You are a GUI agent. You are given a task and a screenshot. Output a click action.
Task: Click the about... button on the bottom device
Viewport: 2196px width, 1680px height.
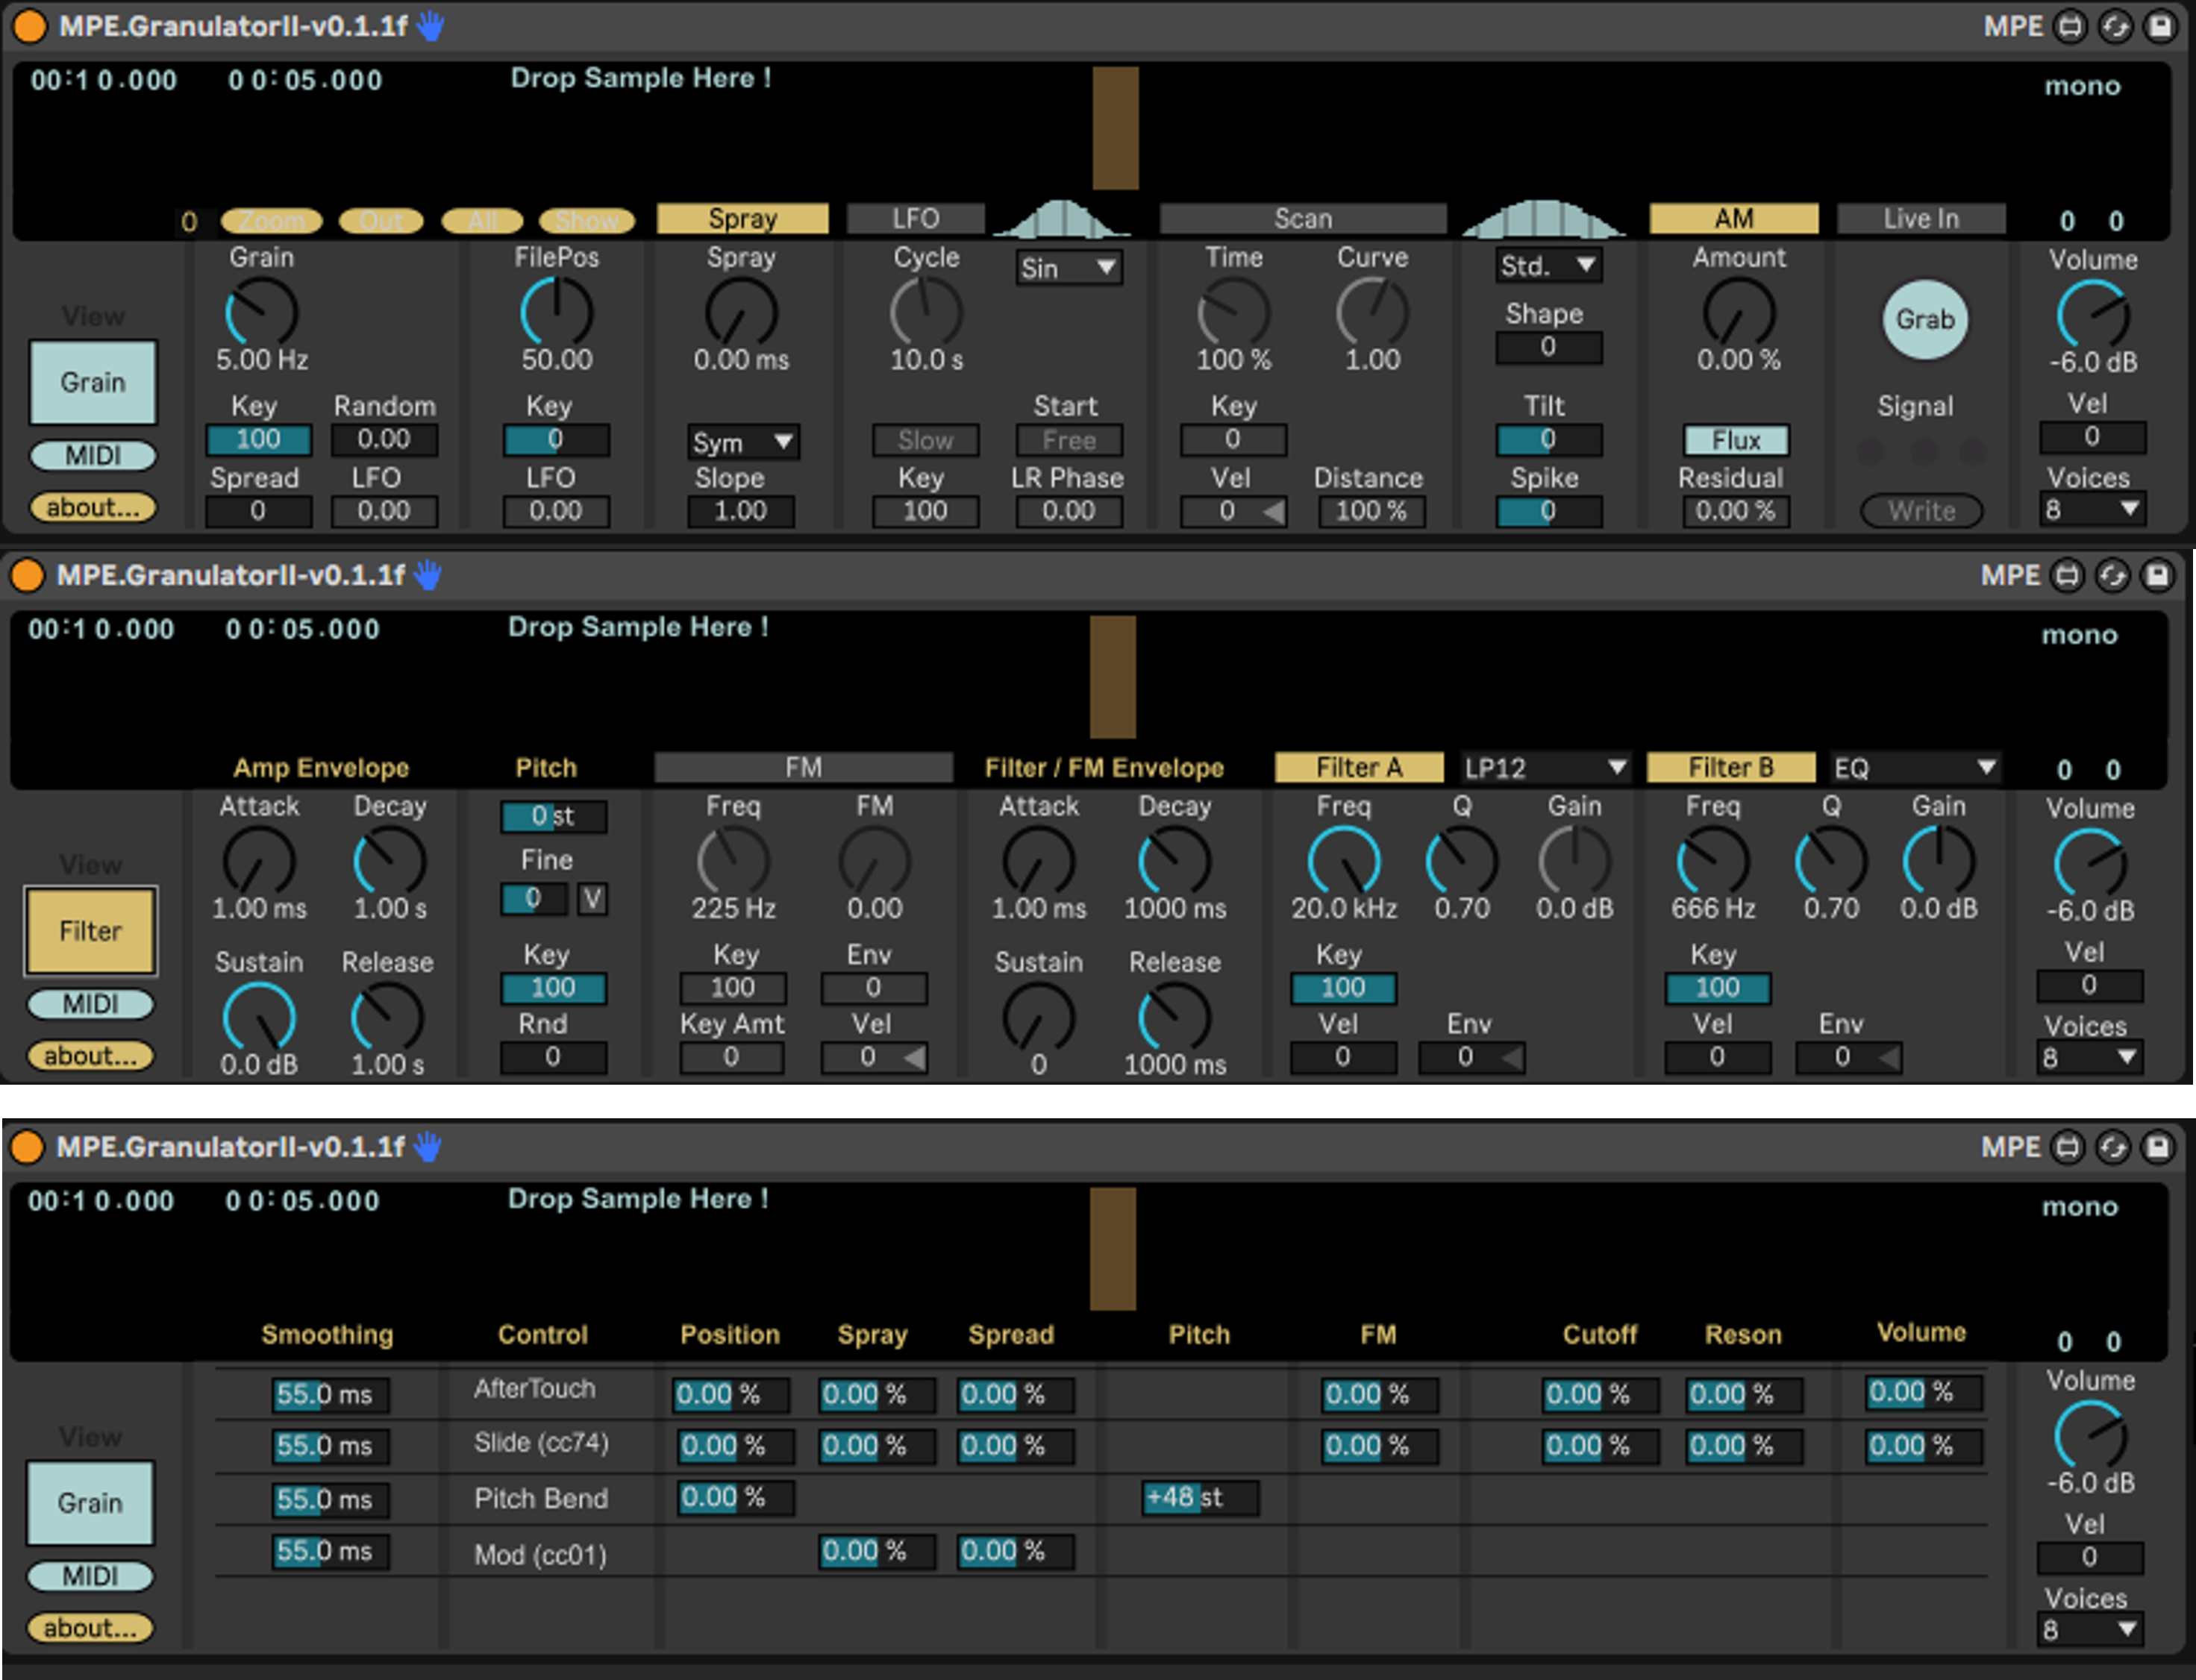click(x=90, y=1627)
